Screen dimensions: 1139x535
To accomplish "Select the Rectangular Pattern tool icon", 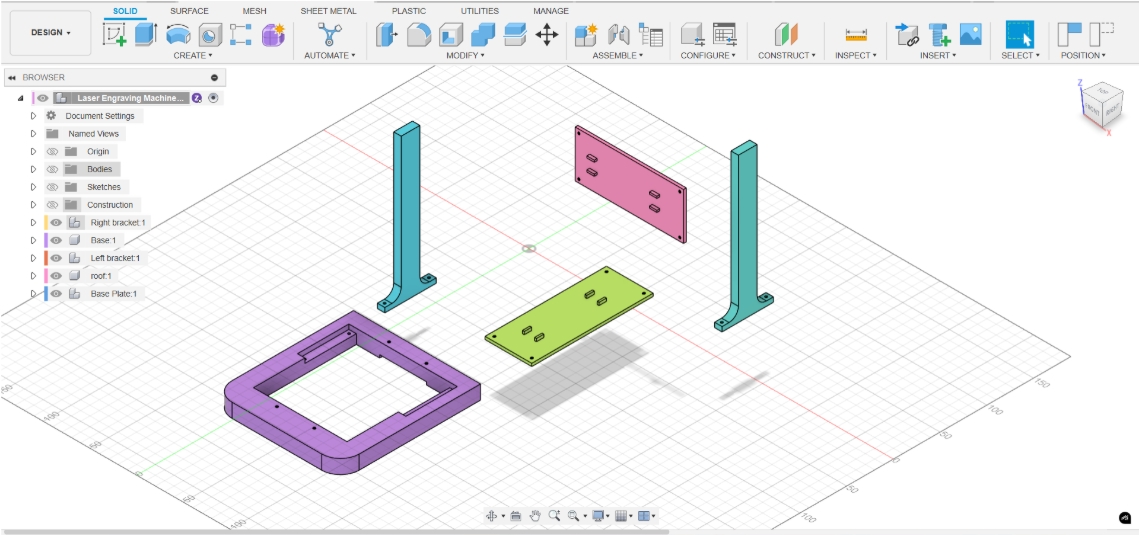I will click(240, 34).
